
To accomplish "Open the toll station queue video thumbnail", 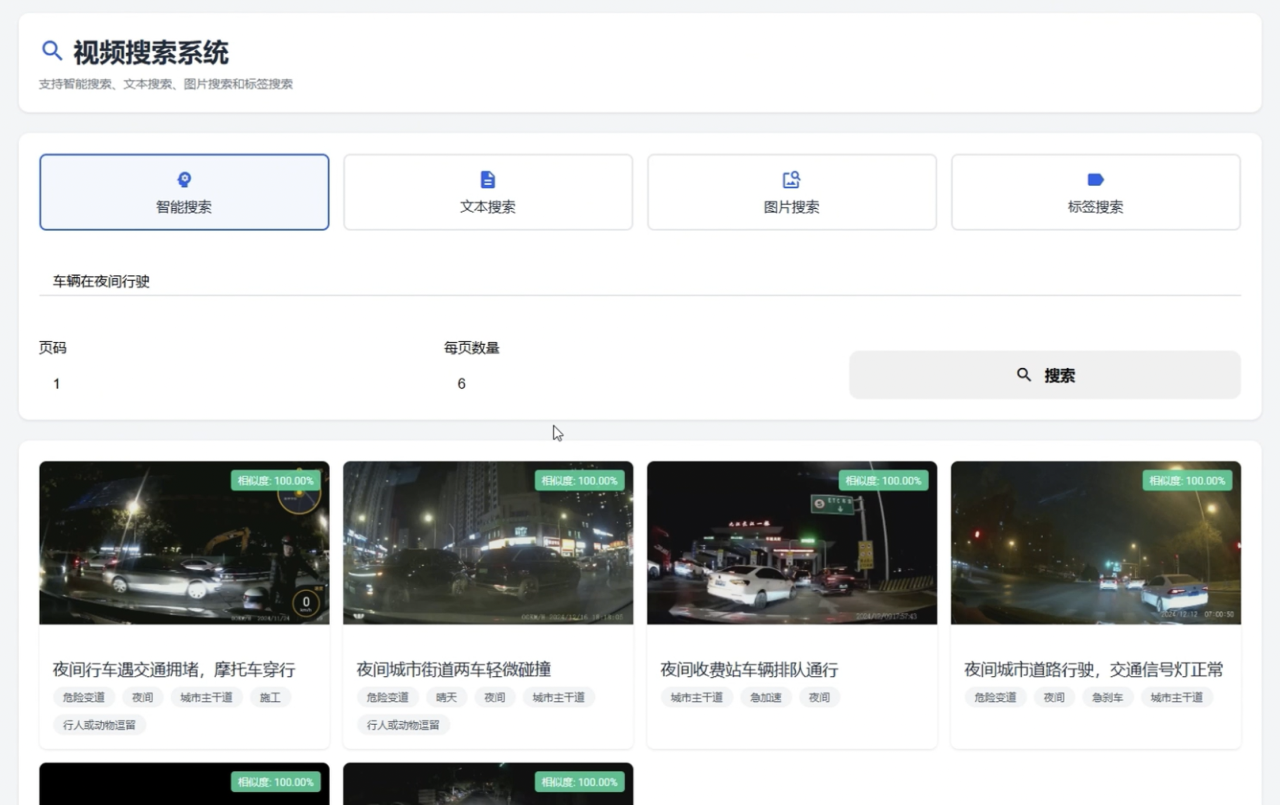I will 791,543.
